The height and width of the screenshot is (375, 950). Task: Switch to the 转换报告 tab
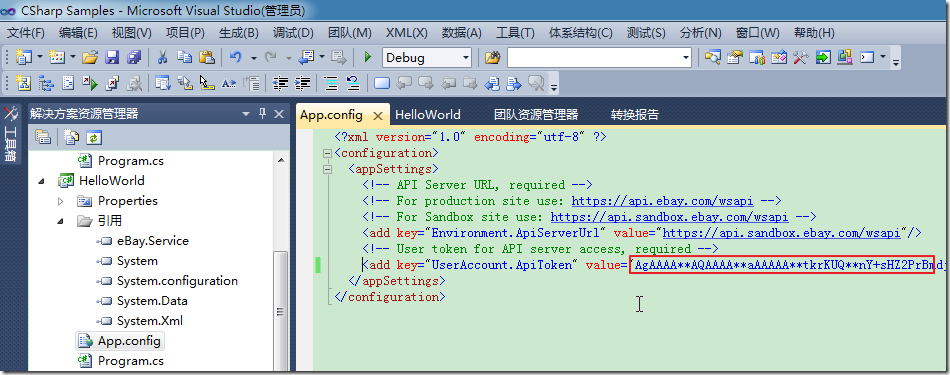coord(634,114)
